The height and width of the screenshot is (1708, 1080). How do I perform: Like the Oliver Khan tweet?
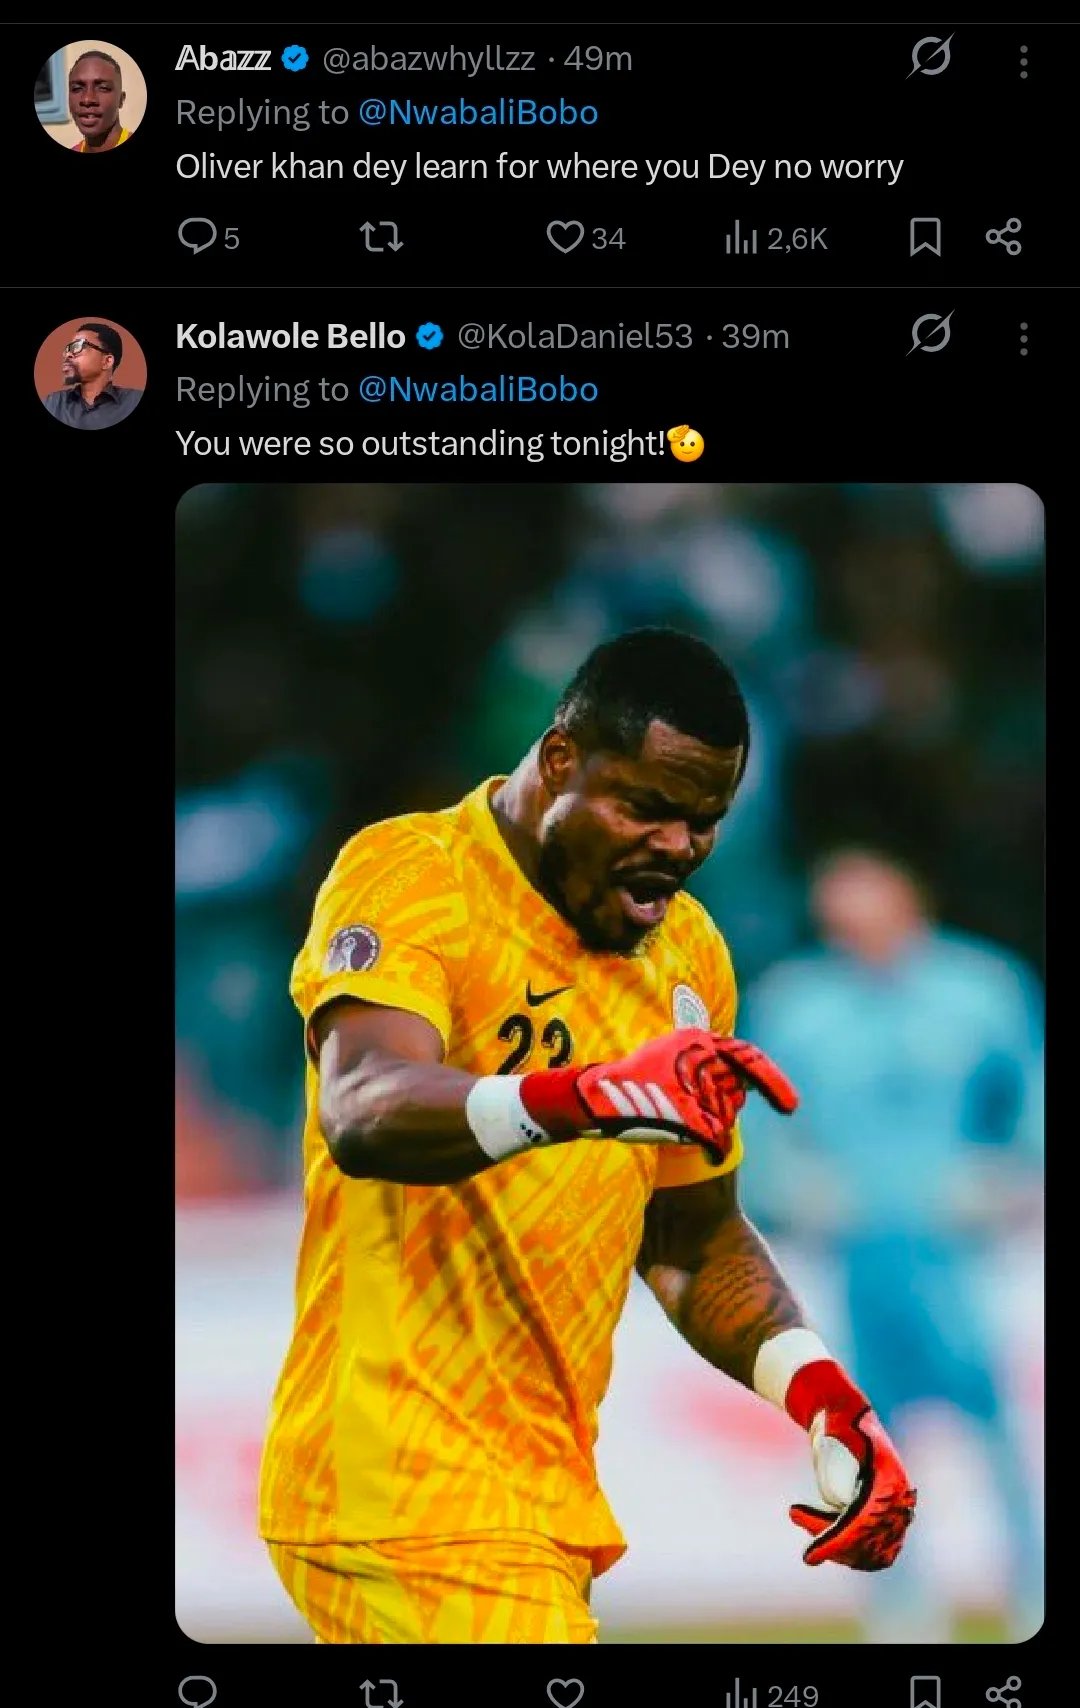(566, 237)
